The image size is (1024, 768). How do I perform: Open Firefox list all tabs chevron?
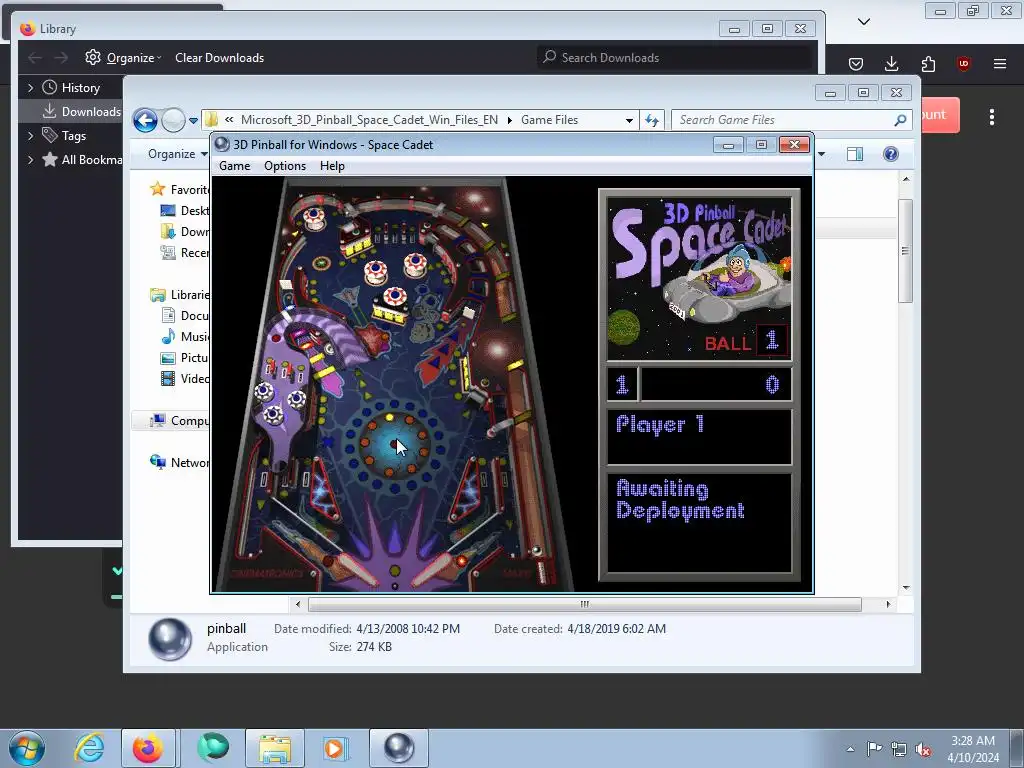pos(864,22)
